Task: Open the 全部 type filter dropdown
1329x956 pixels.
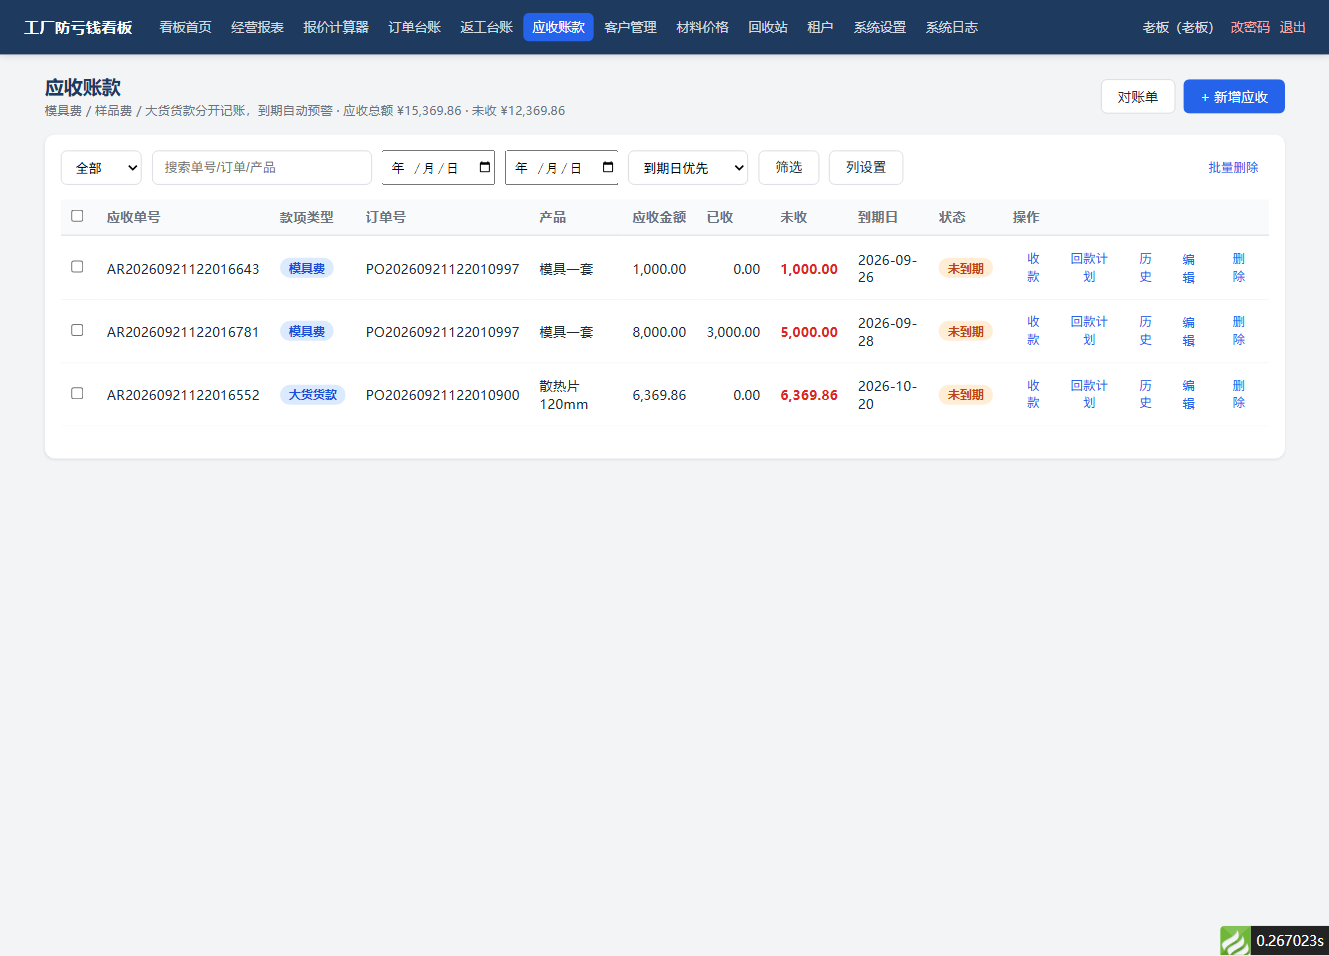Action: pos(101,168)
